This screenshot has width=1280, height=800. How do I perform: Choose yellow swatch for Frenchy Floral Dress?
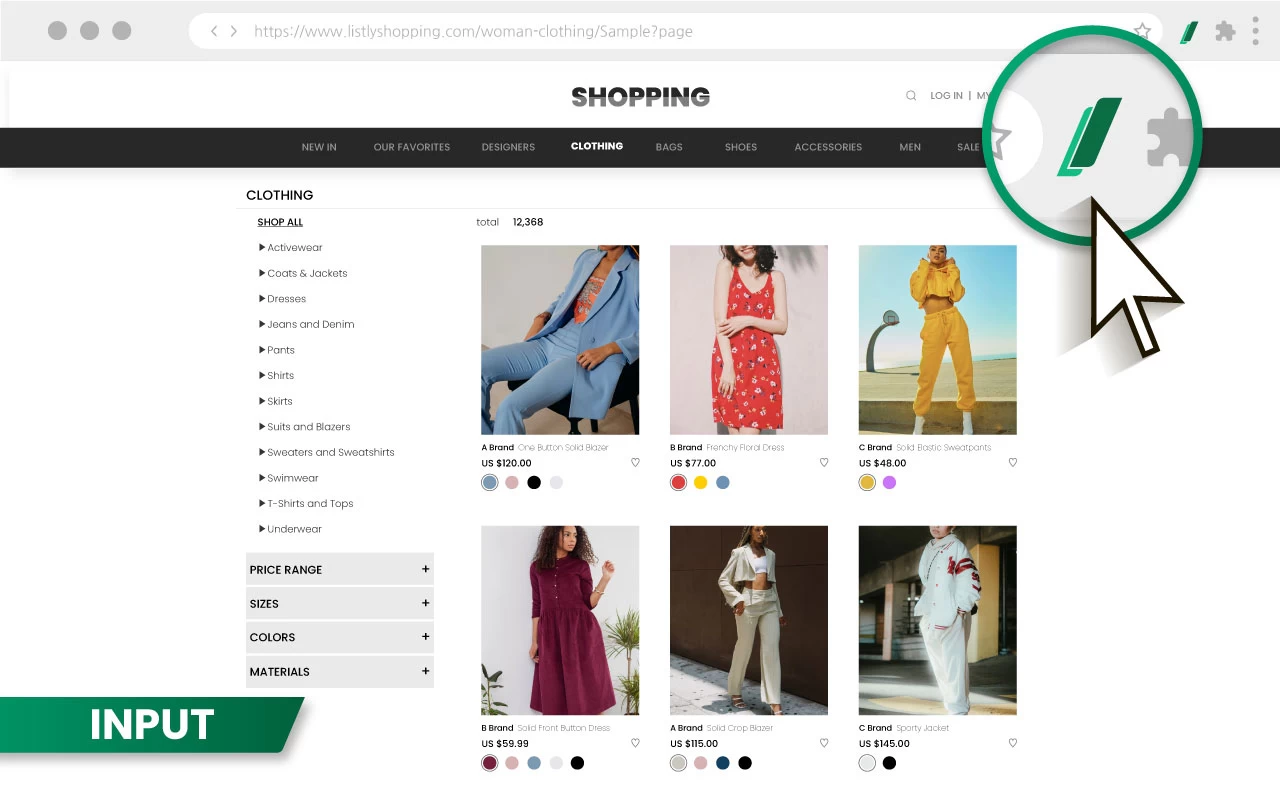click(x=700, y=482)
